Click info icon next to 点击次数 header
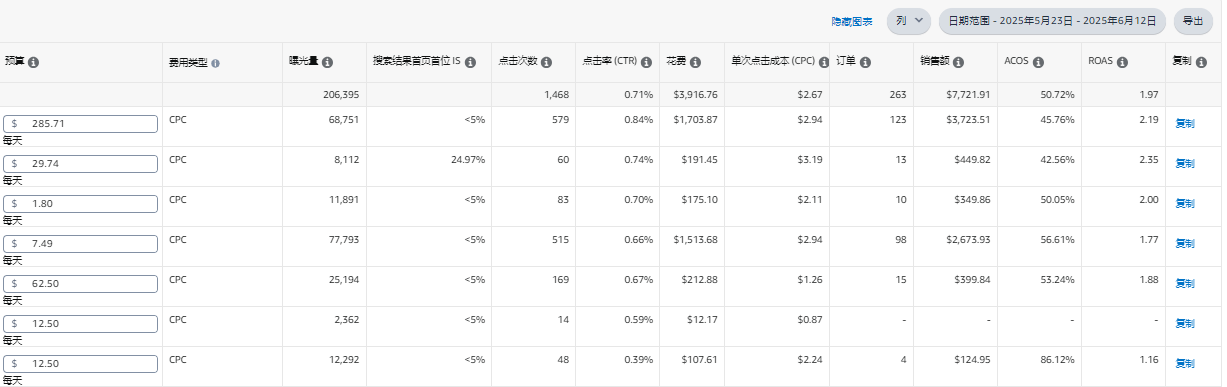Screen dimensions: 1227x387 coord(546,62)
